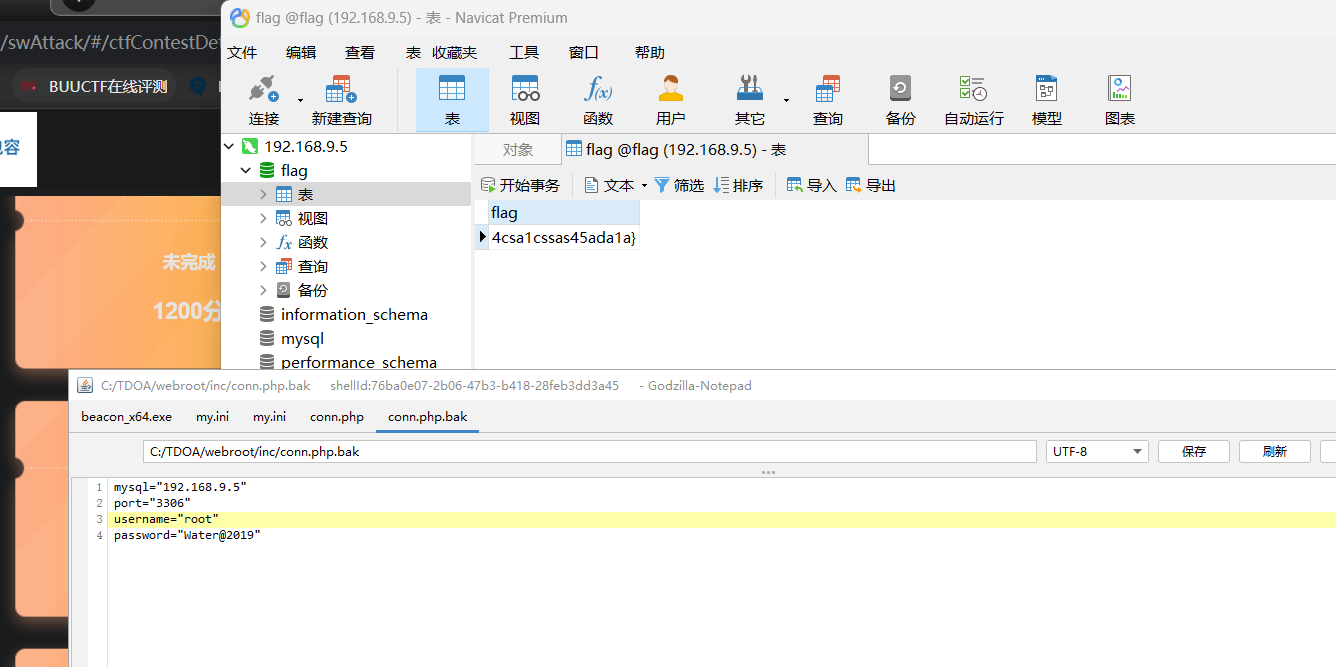Expand the 表 tree node chevron

pyautogui.click(x=263, y=194)
